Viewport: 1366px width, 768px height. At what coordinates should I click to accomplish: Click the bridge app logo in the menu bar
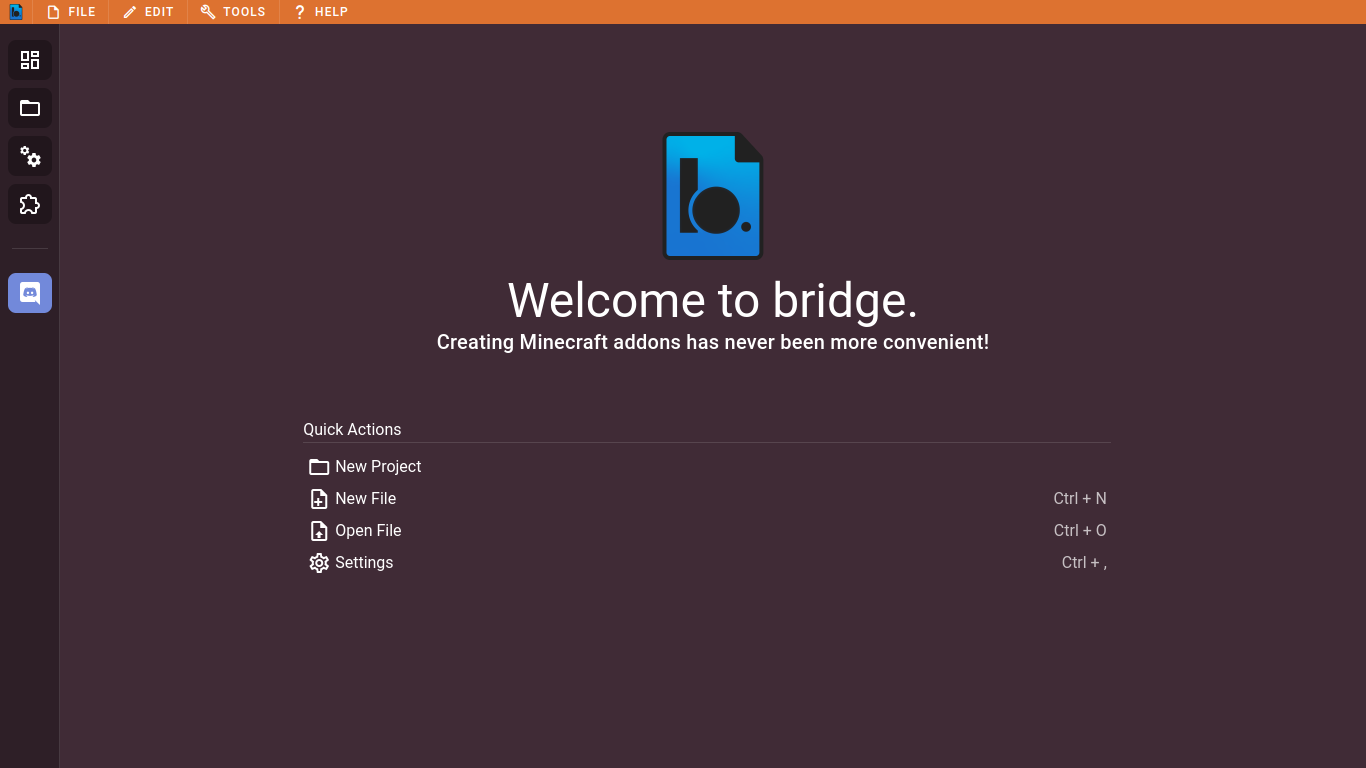point(16,12)
